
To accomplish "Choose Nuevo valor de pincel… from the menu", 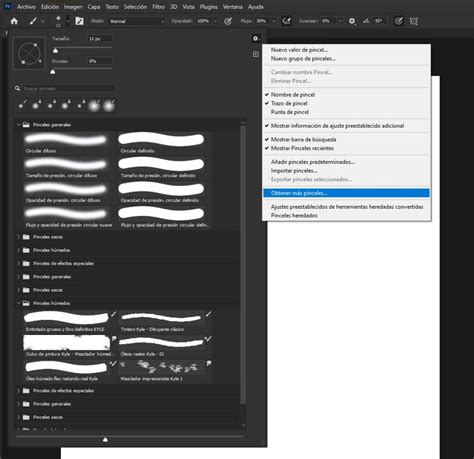I will [299, 50].
